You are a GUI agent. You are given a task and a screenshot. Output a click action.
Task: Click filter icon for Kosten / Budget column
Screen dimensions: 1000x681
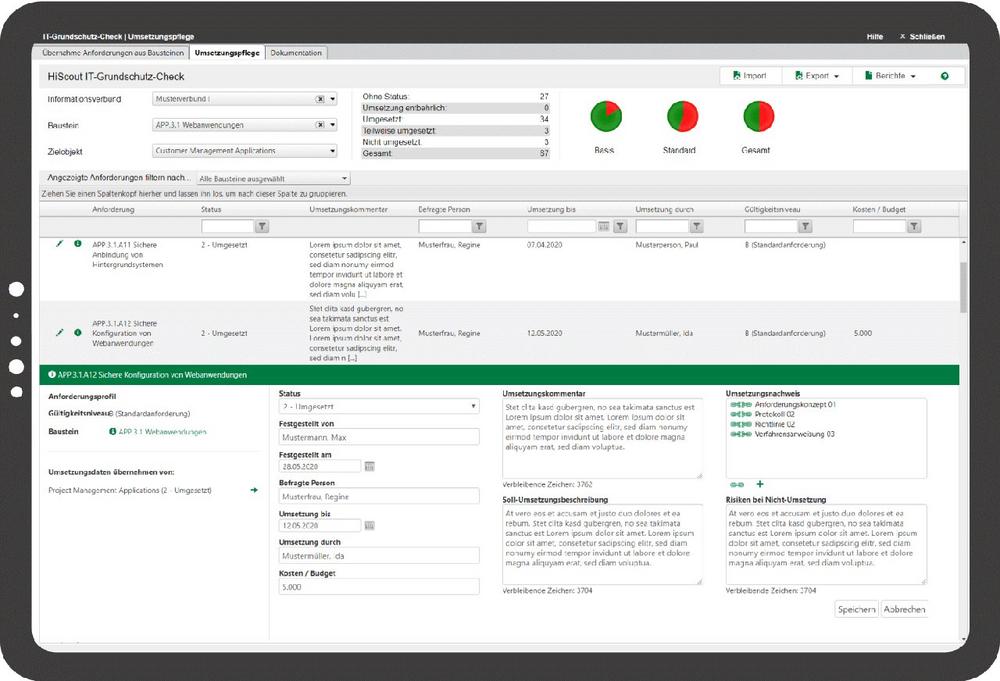(x=913, y=227)
